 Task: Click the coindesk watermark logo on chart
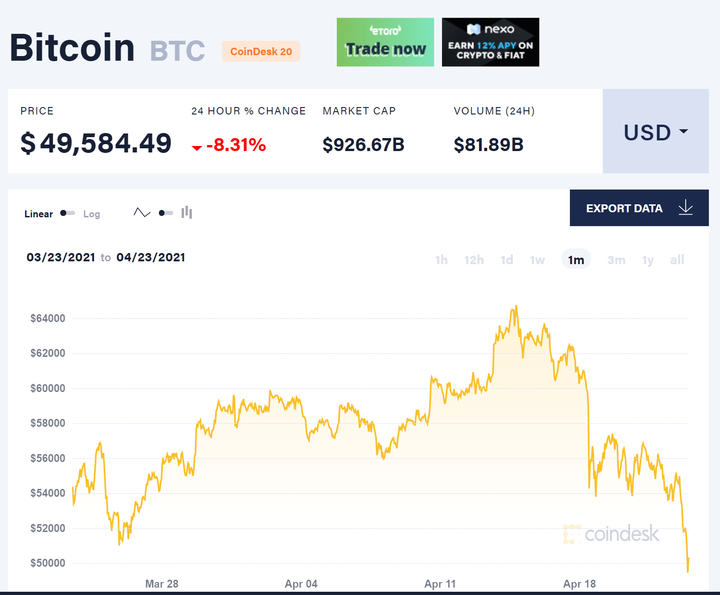click(x=611, y=534)
